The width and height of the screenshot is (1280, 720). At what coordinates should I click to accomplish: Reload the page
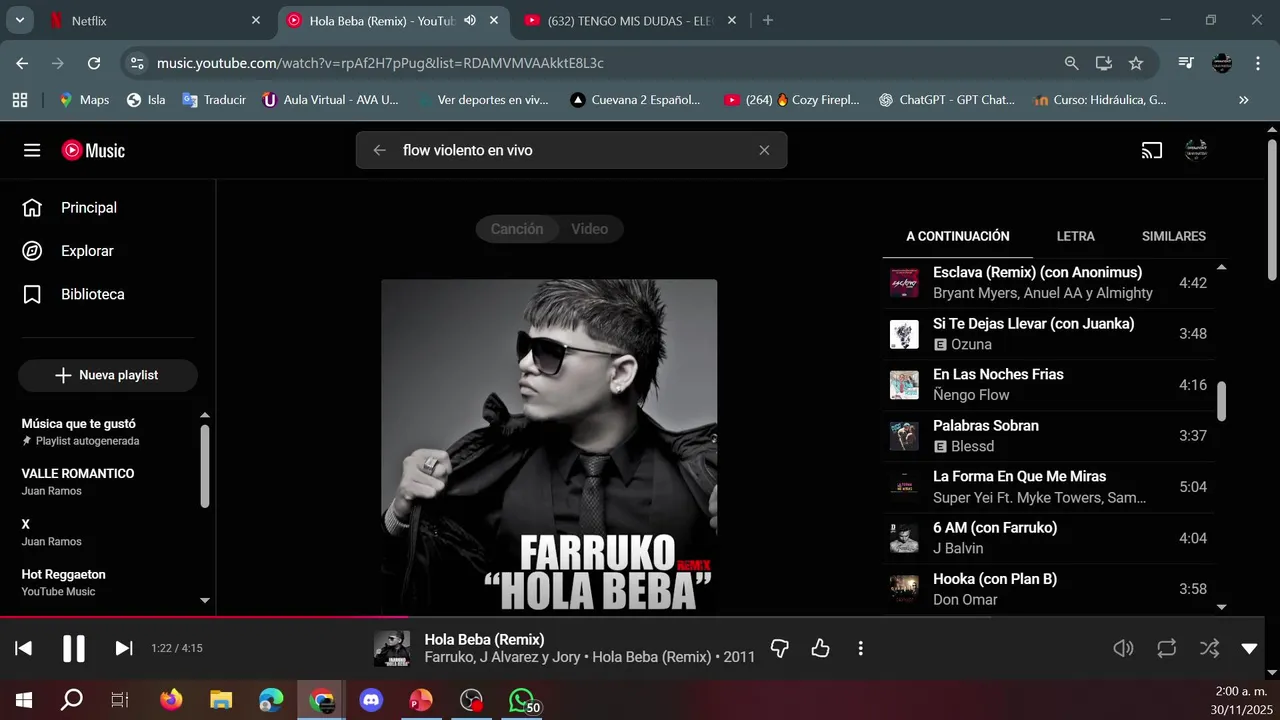pos(94,63)
